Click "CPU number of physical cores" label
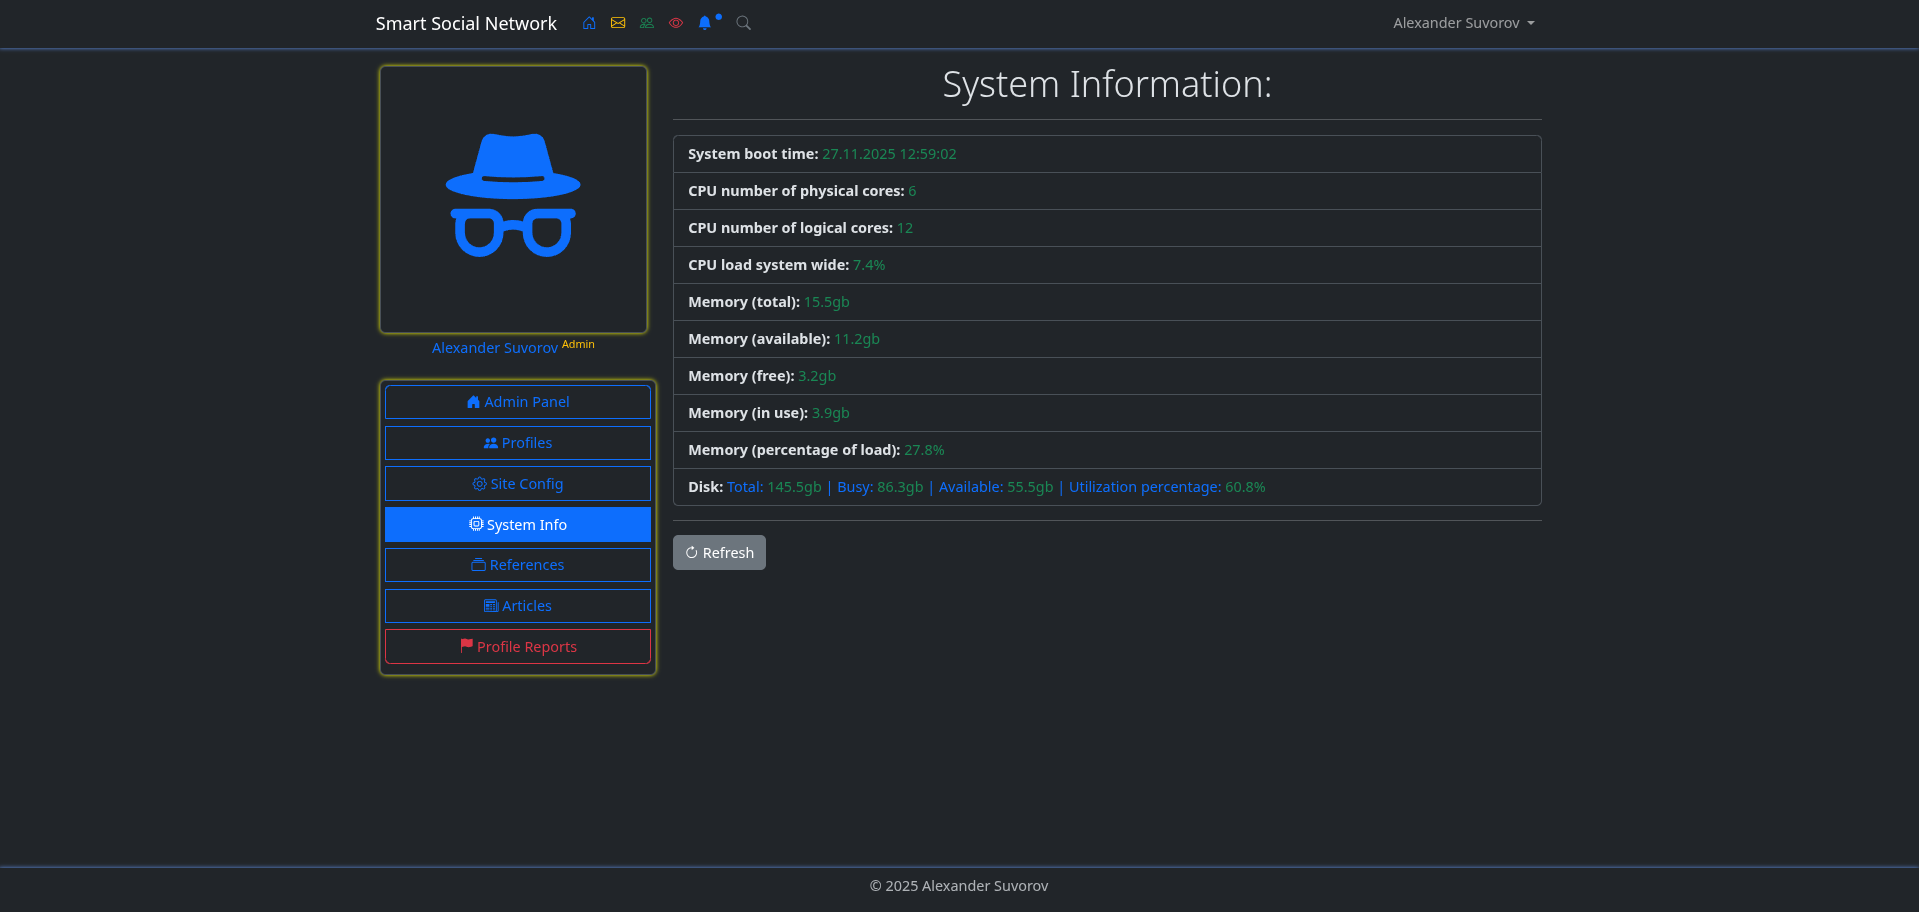The image size is (1919, 912). point(796,191)
